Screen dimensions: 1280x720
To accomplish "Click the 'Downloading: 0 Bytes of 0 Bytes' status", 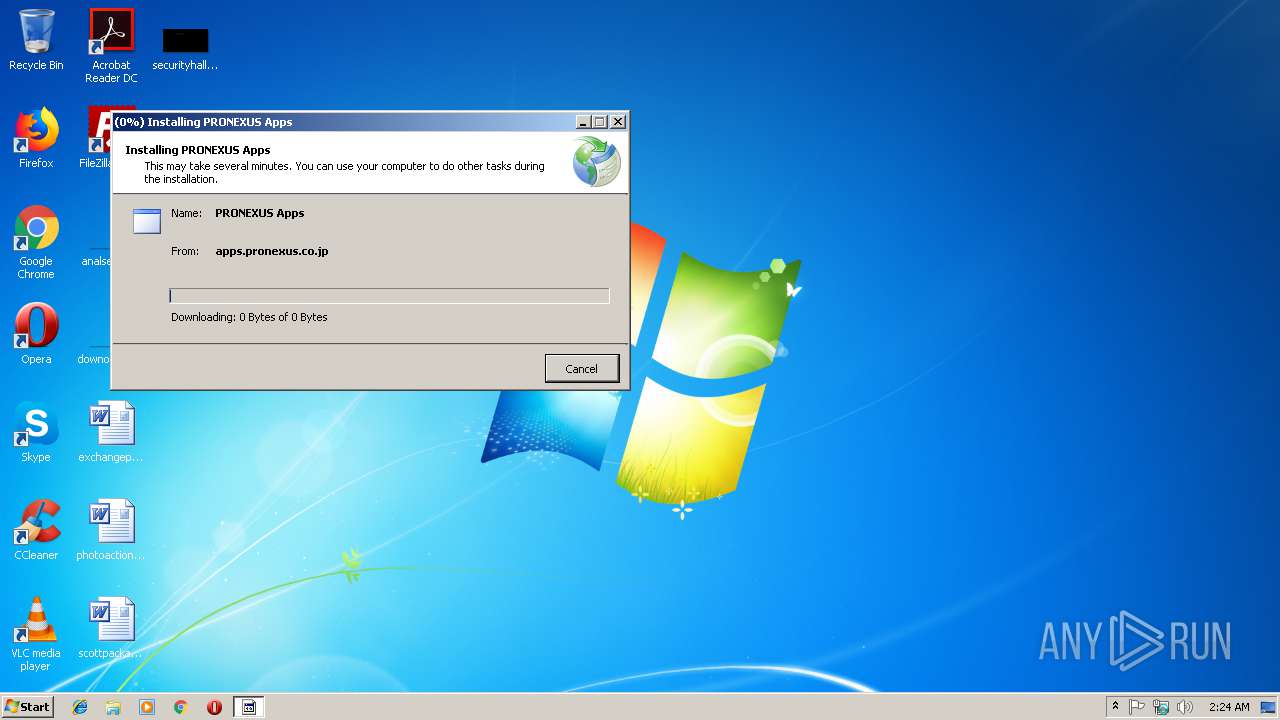I will [x=249, y=317].
